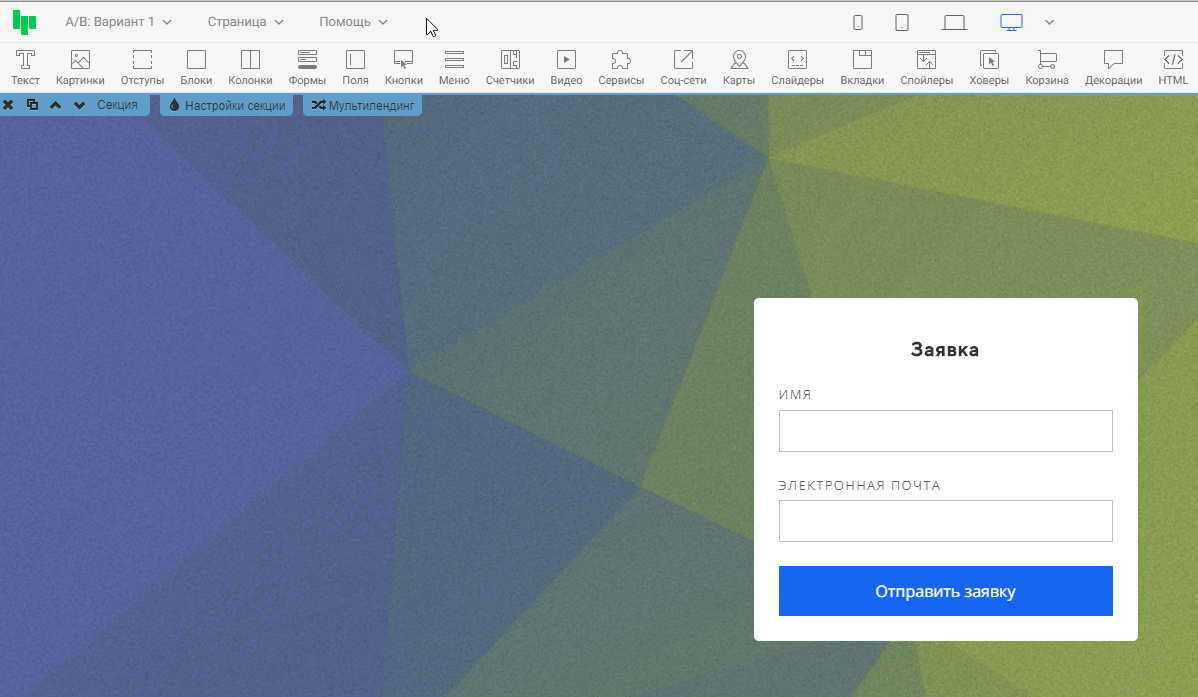
Task: Switch to mobile phone preview
Action: pyautogui.click(x=857, y=22)
